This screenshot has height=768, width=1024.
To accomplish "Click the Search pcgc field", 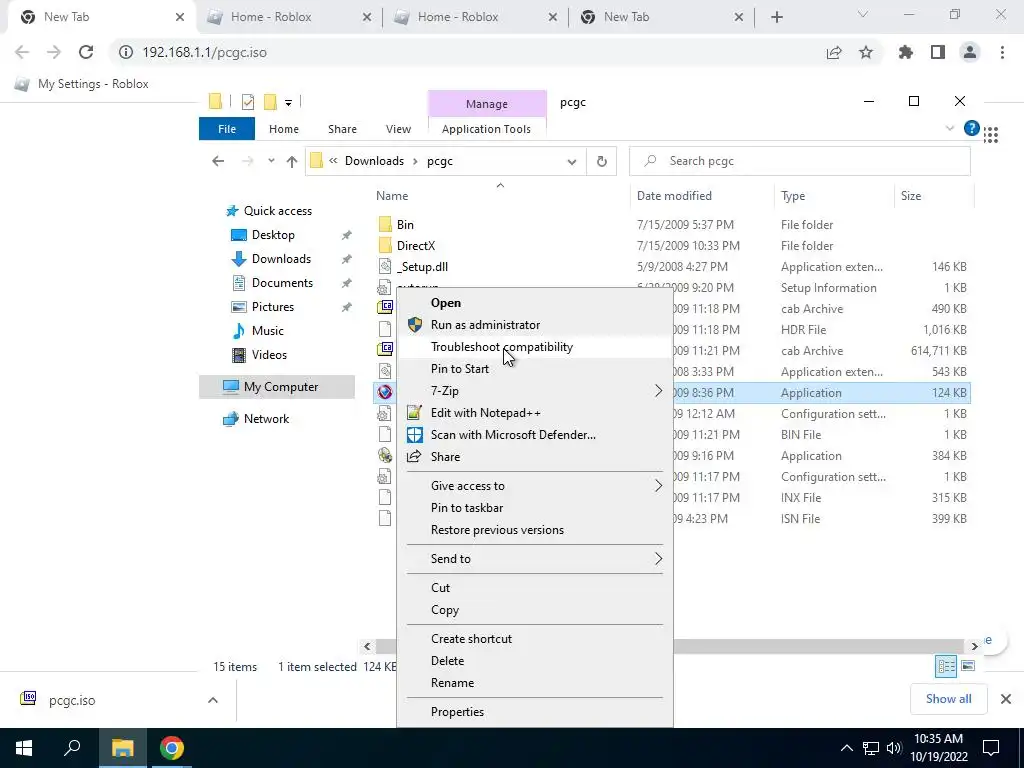I will (x=799, y=161).
